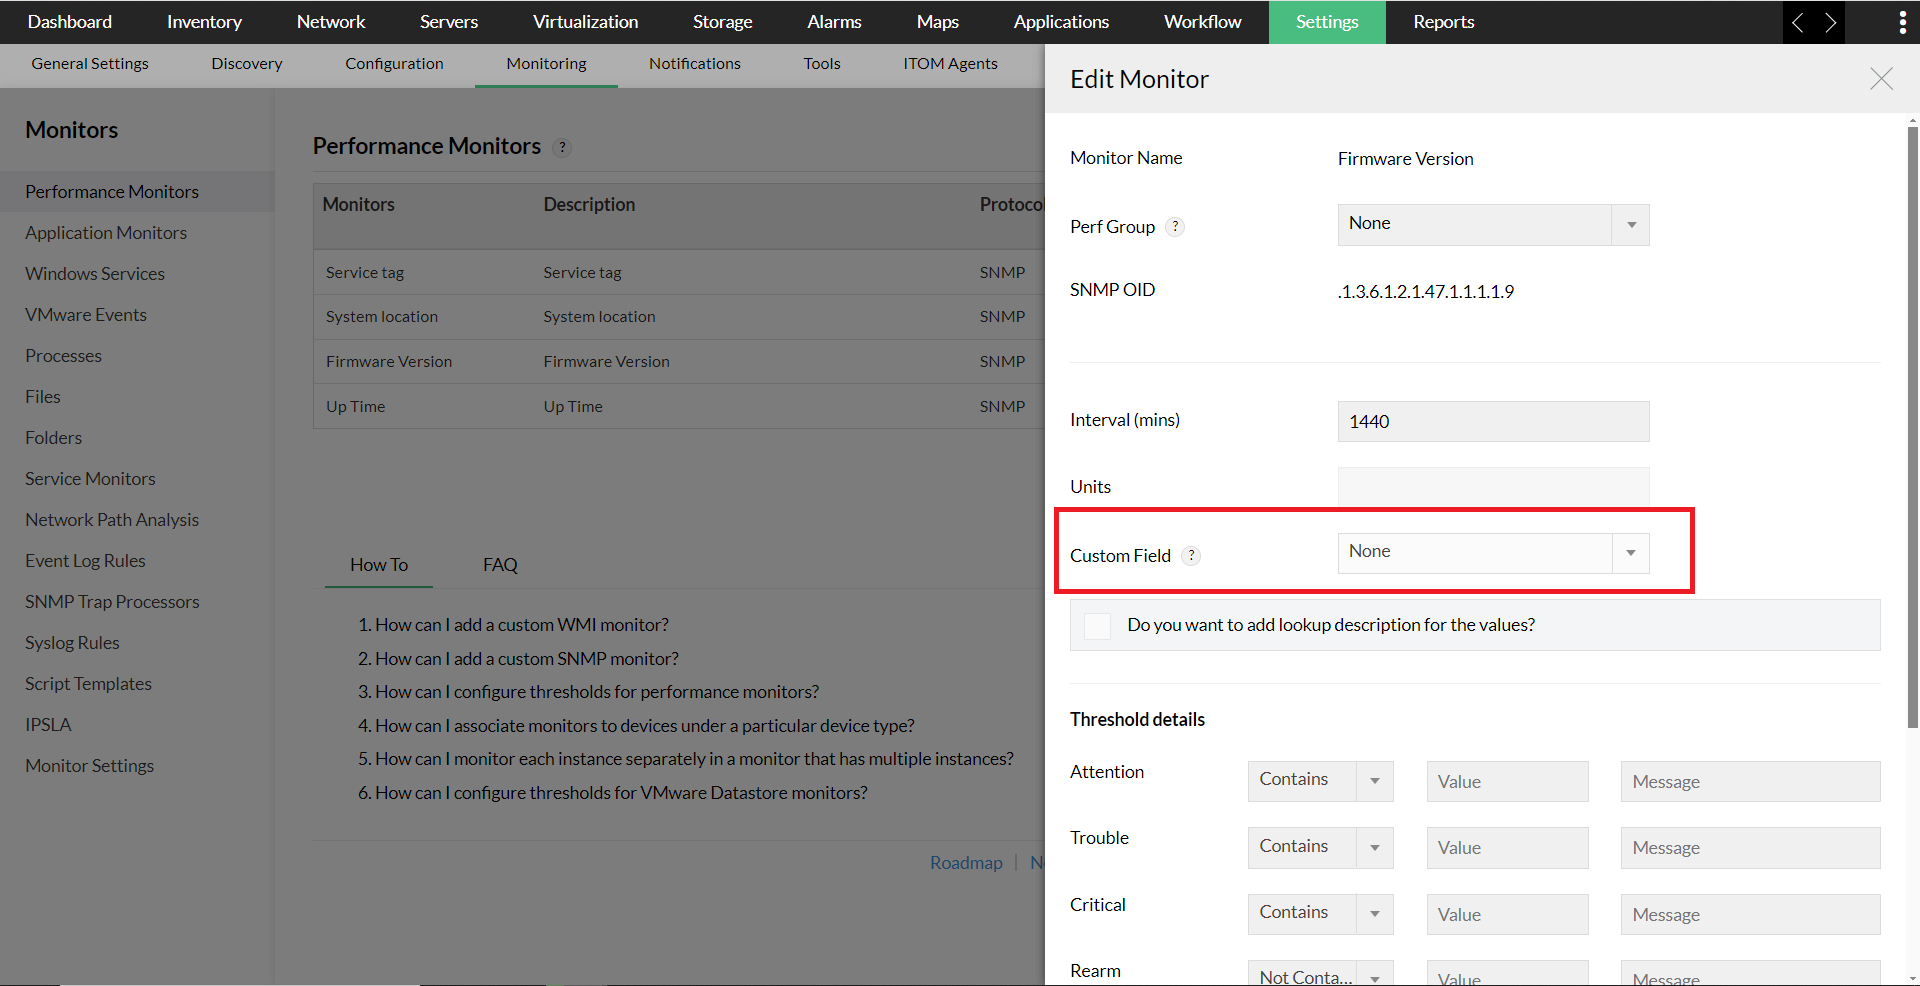Open the Perf Group help tooltip
The height and width of the screenshot is (986, 1920).
coord(1176,226)
